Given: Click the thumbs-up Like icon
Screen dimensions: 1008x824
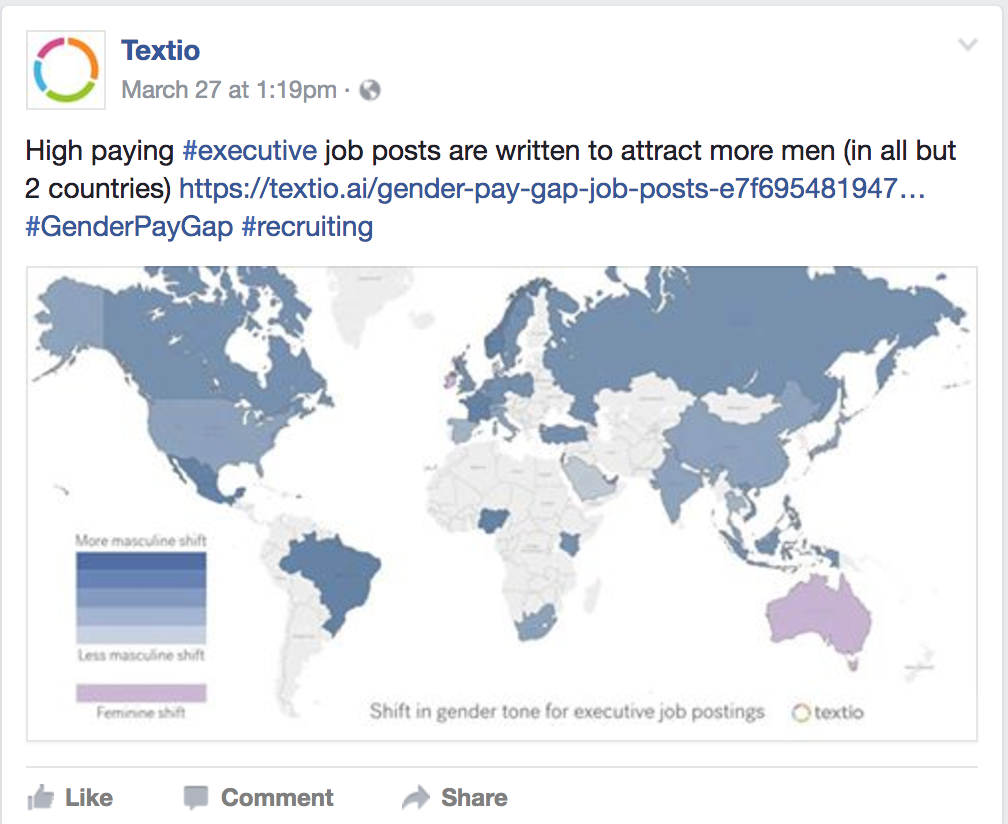Looking at the screenshot, I should tap(41, 797).
